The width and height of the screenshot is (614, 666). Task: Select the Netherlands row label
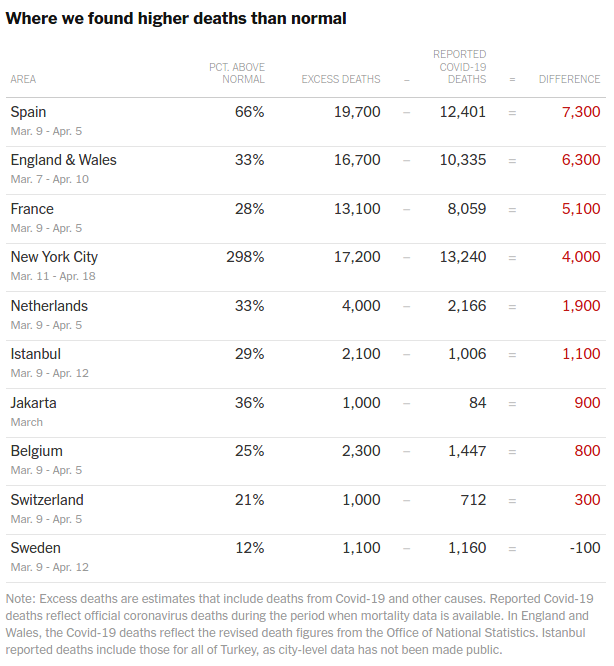click(49, 306)
